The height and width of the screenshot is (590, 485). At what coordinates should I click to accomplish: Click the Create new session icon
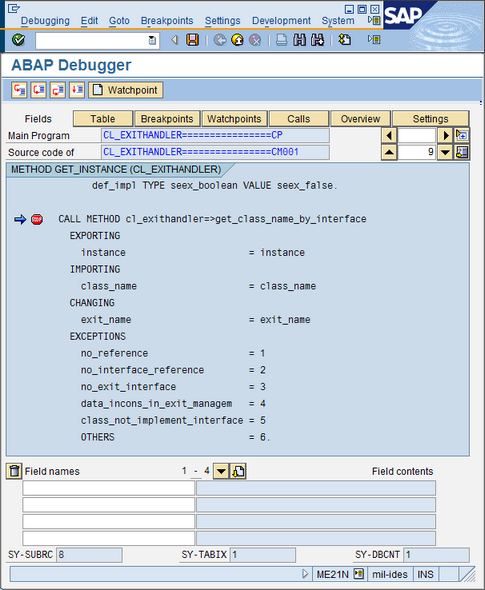[345, 40]
